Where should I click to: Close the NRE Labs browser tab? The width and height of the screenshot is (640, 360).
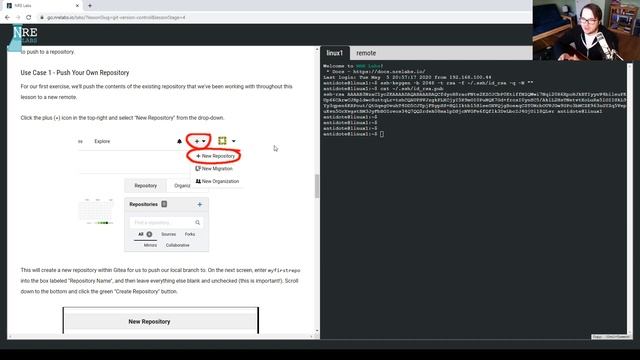pyautogui.click(x=78, y=6)
